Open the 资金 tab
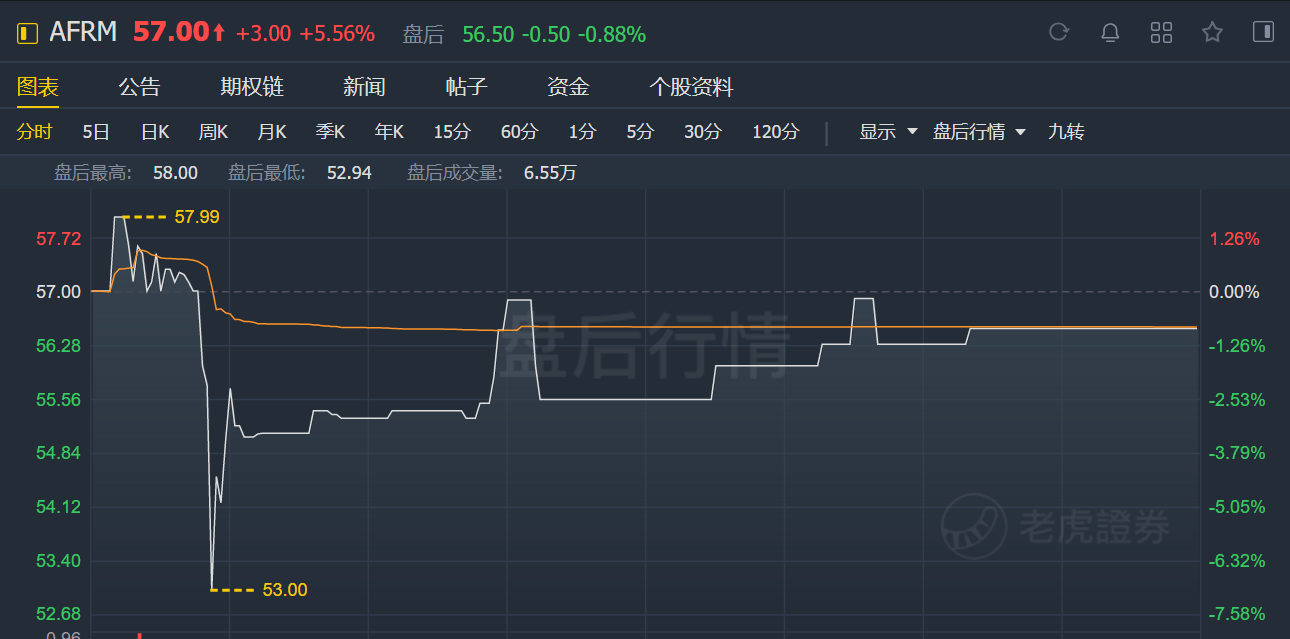Viewport: 1290px width, 639px height. pyautogui.click(x=568, y=87)
